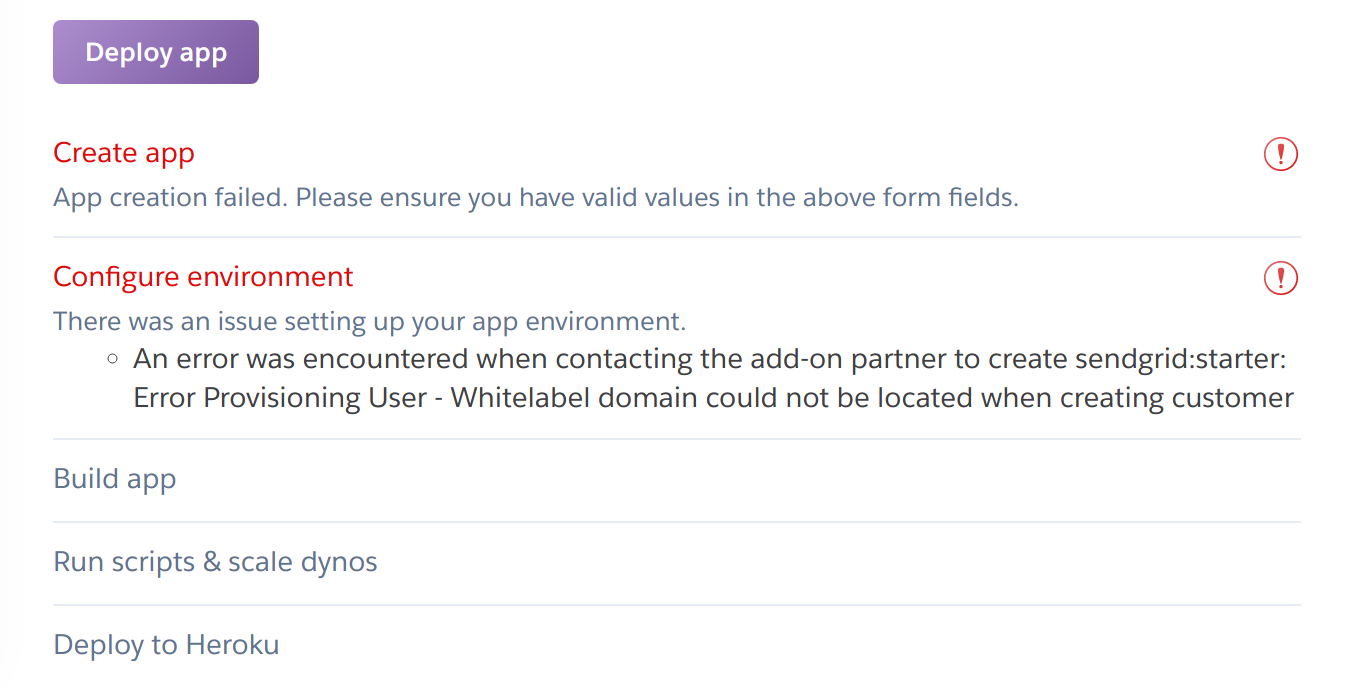Click the red alert circle next to Configure environment
This screenshot has width=1368, height=694.
pos(1281,278)
